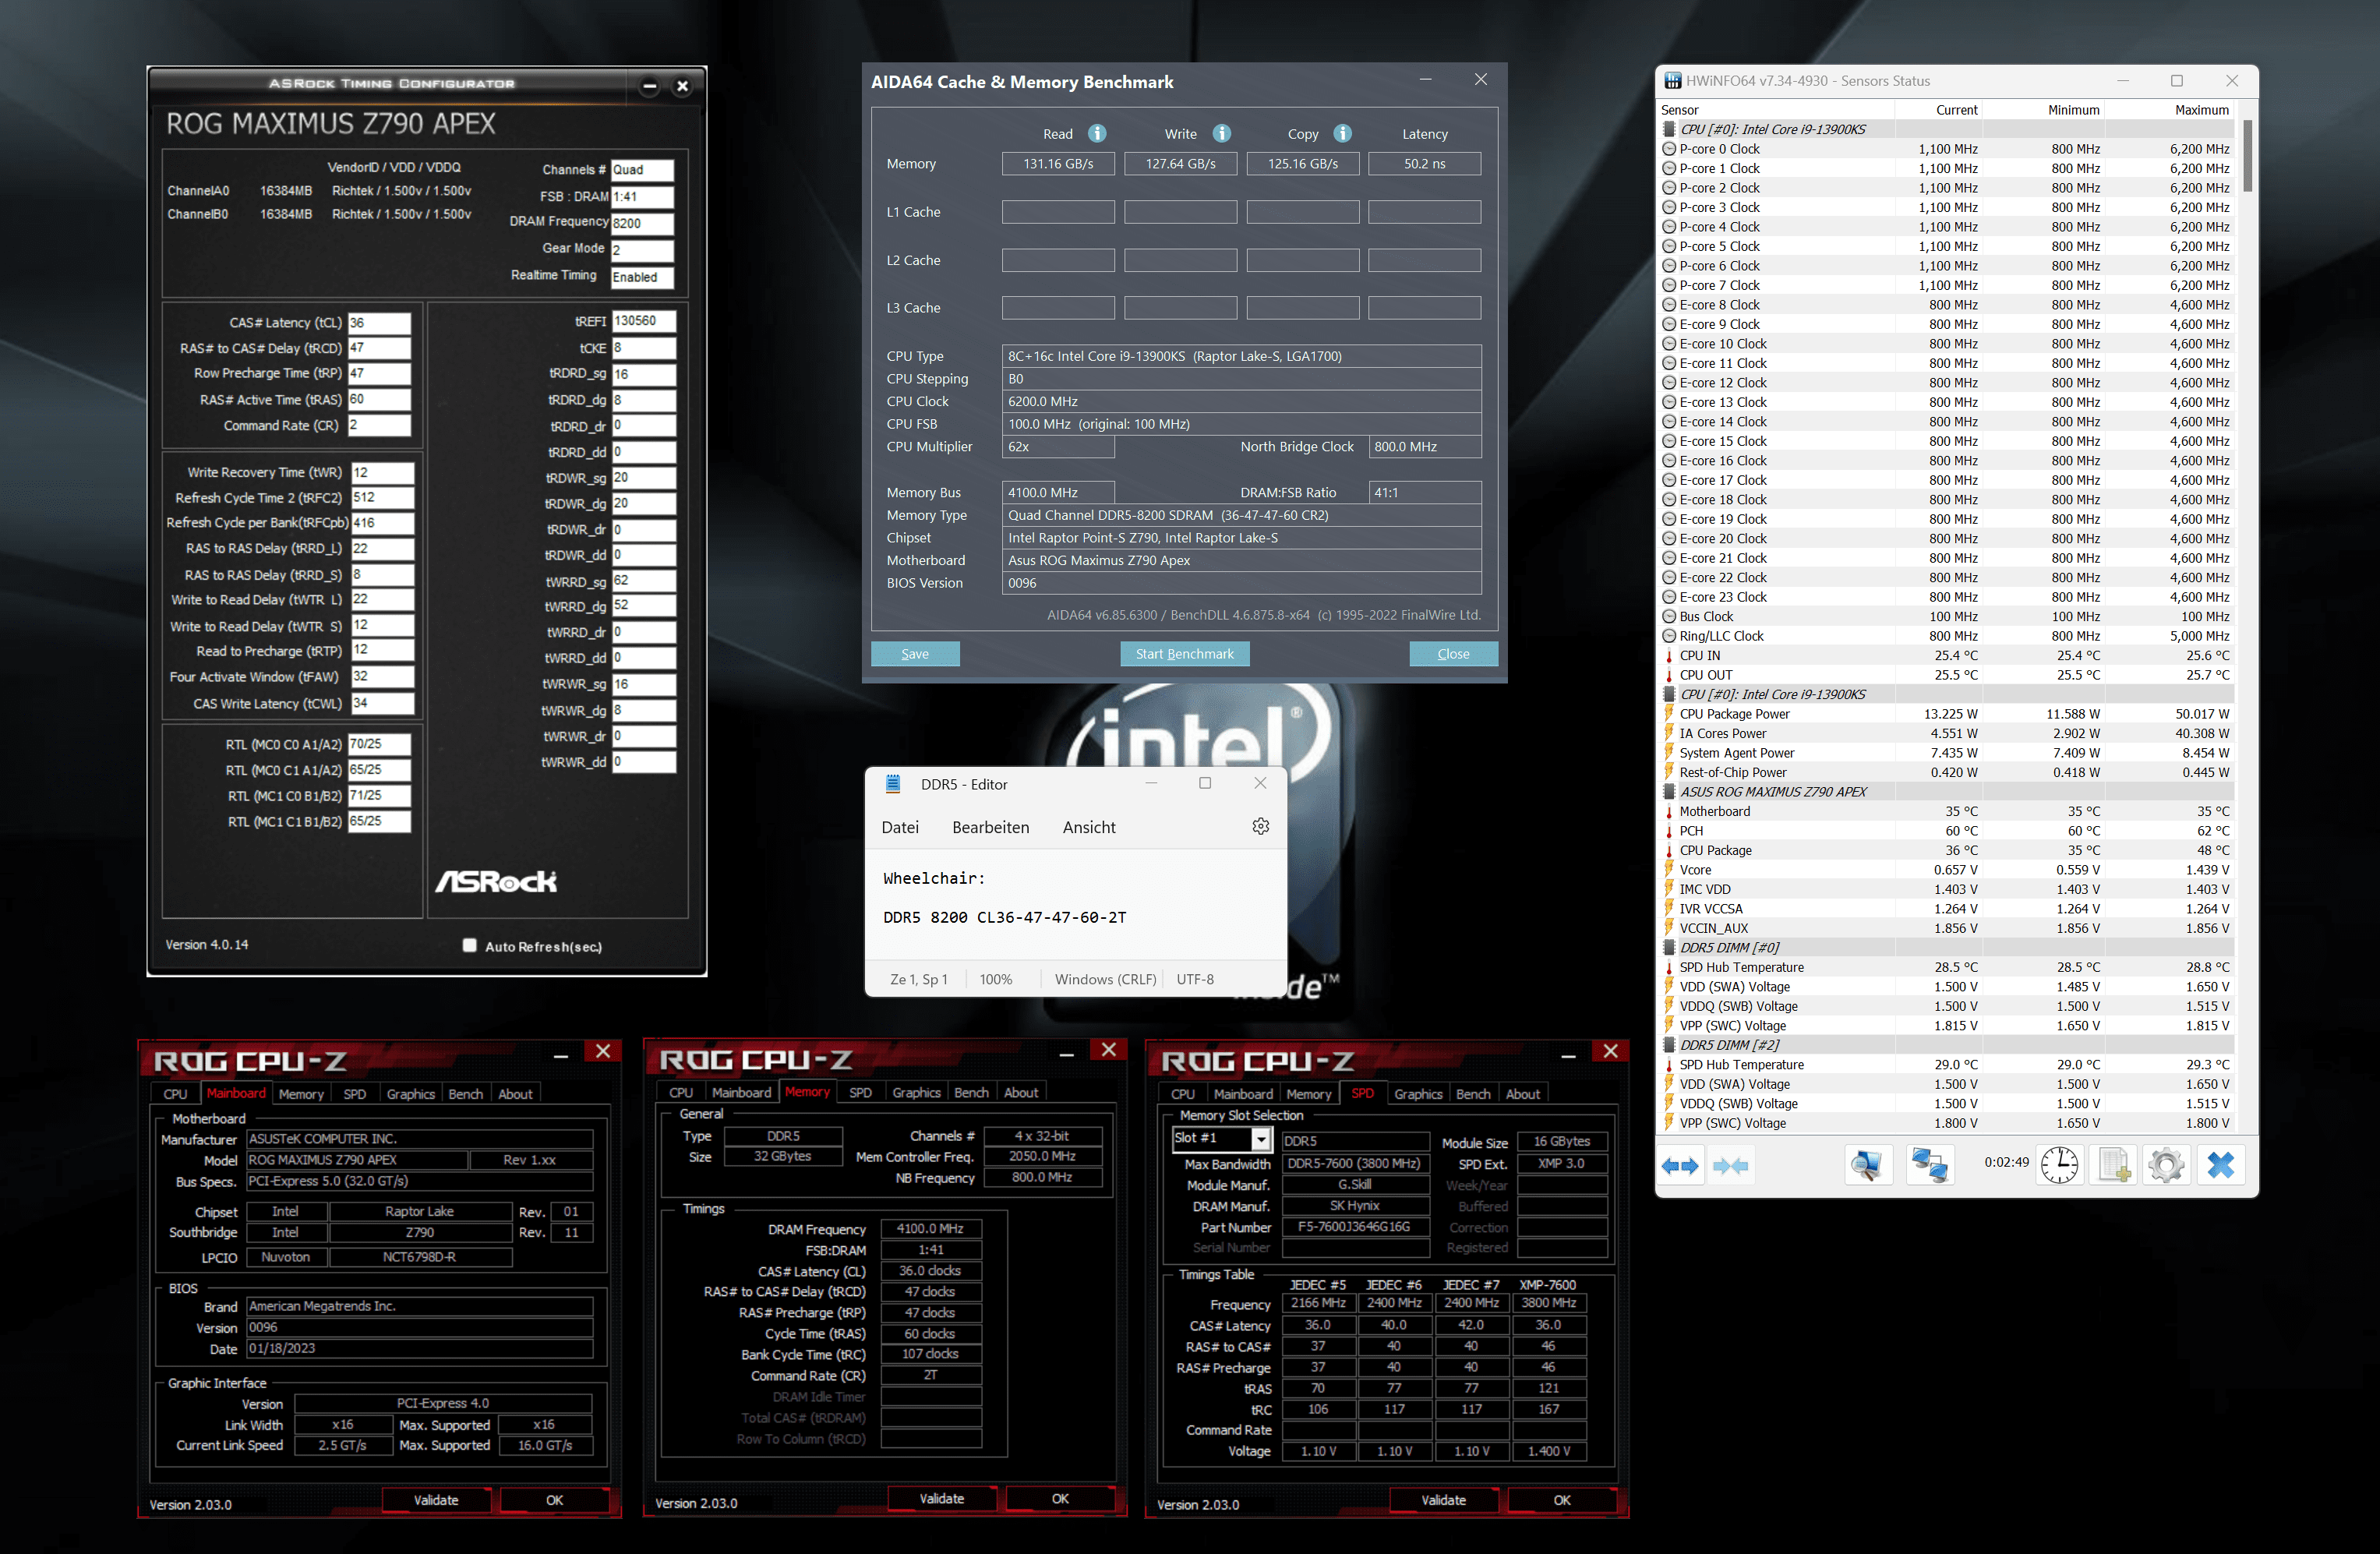Open SPD tab in Memory CPU-Z window
Image resolution: width=2380 pixels, height=1554 pixels.
tap(860, 1092)
